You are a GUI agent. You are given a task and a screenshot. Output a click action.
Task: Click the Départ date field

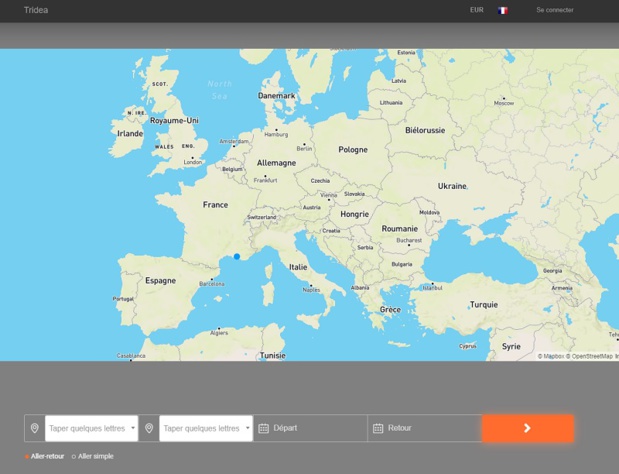pos(315,428)
